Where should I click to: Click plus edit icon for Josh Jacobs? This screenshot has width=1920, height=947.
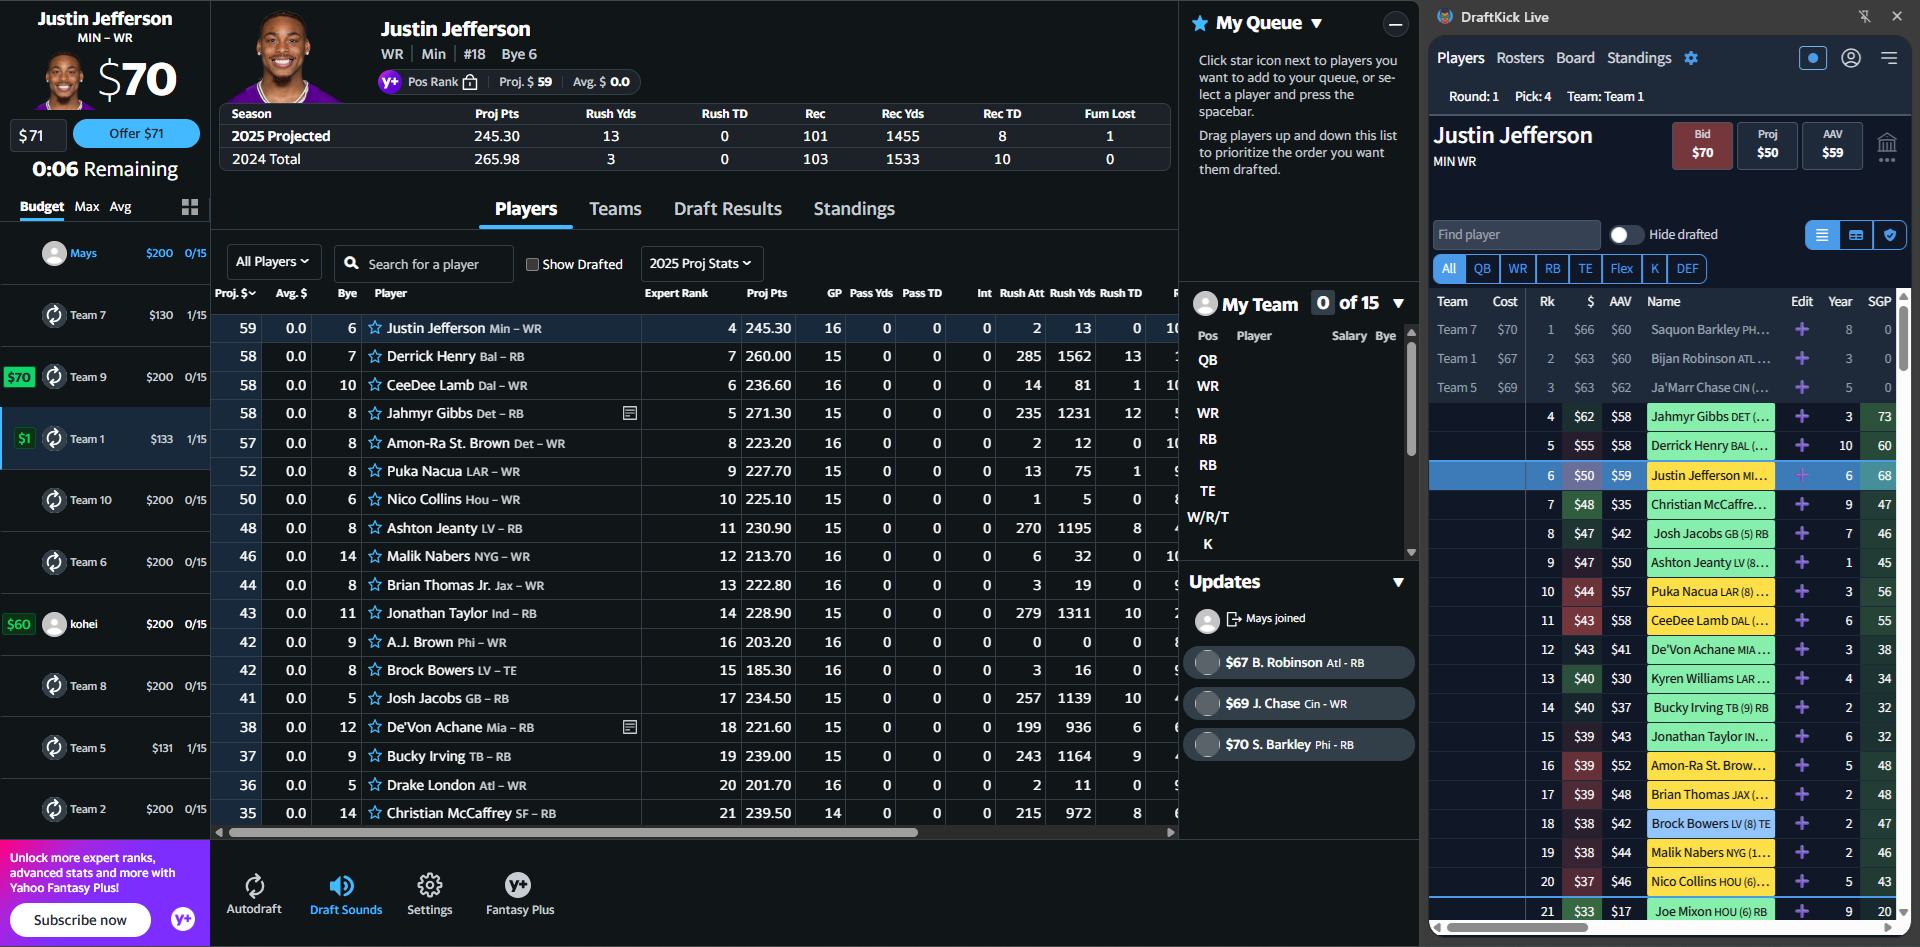tap(1802, 534)
